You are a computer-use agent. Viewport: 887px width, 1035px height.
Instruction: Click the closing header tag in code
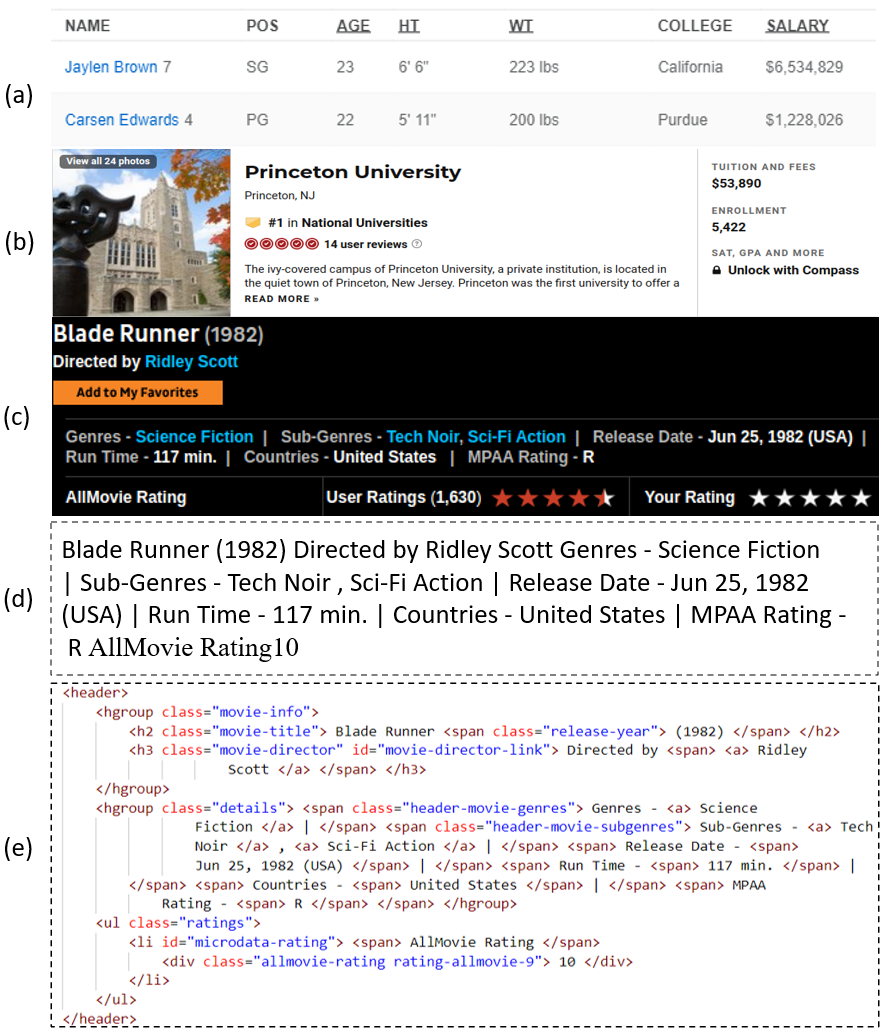pos(99,1018)
